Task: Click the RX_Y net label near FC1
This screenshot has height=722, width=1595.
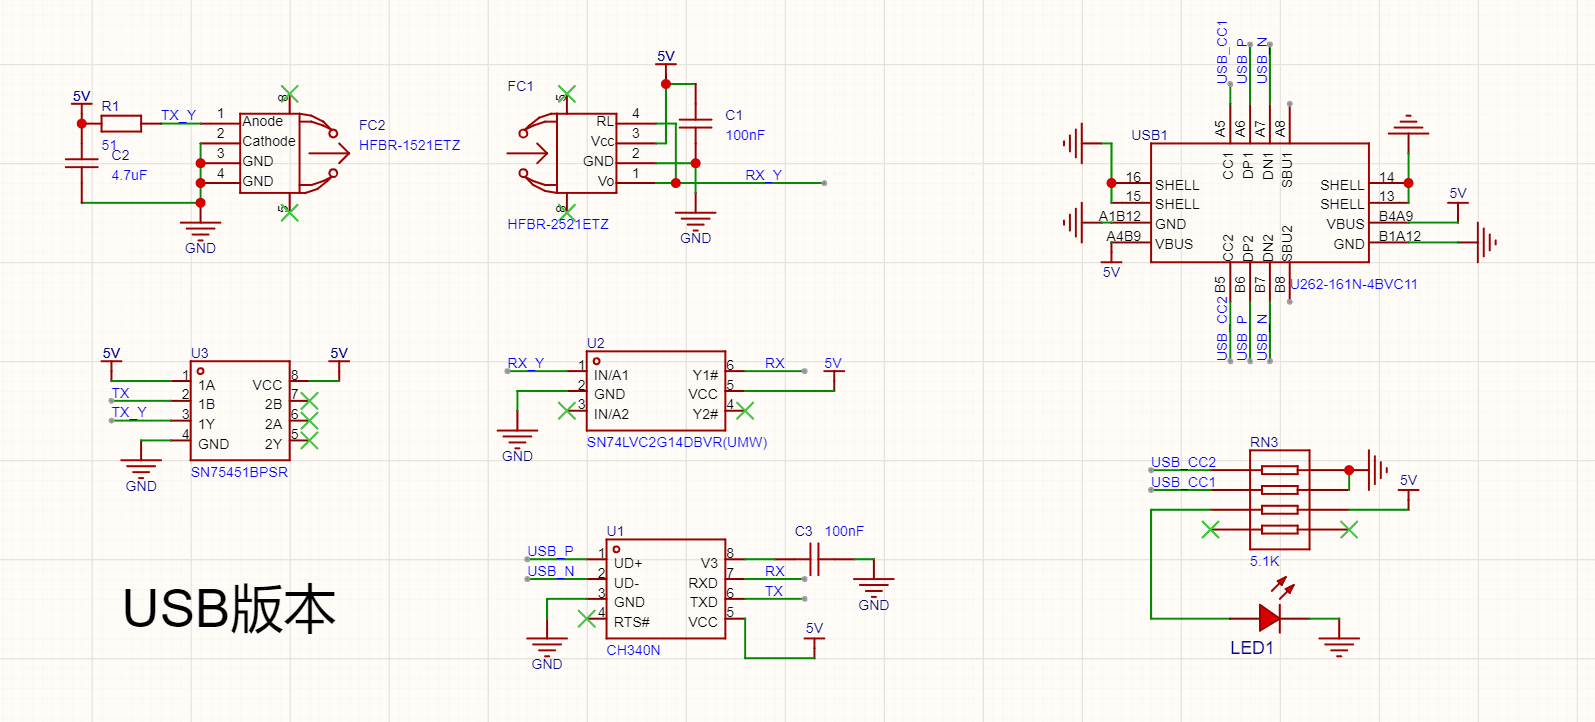Action: point(764,175)
